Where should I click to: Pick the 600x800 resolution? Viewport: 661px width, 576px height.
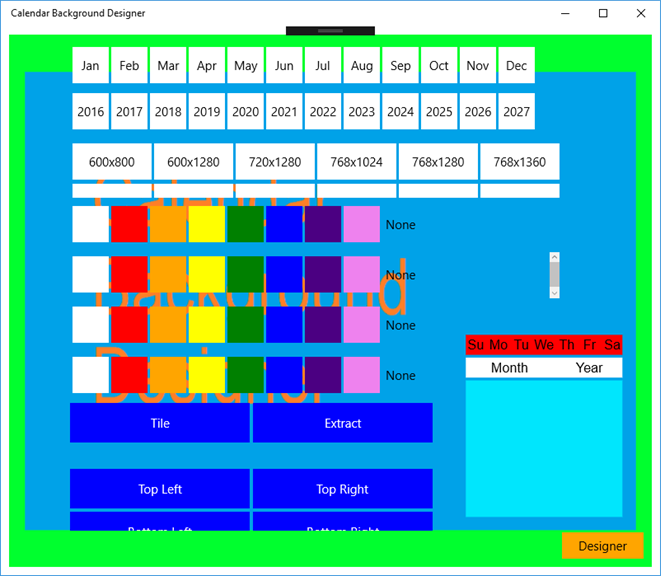click(x=112, y=161)
